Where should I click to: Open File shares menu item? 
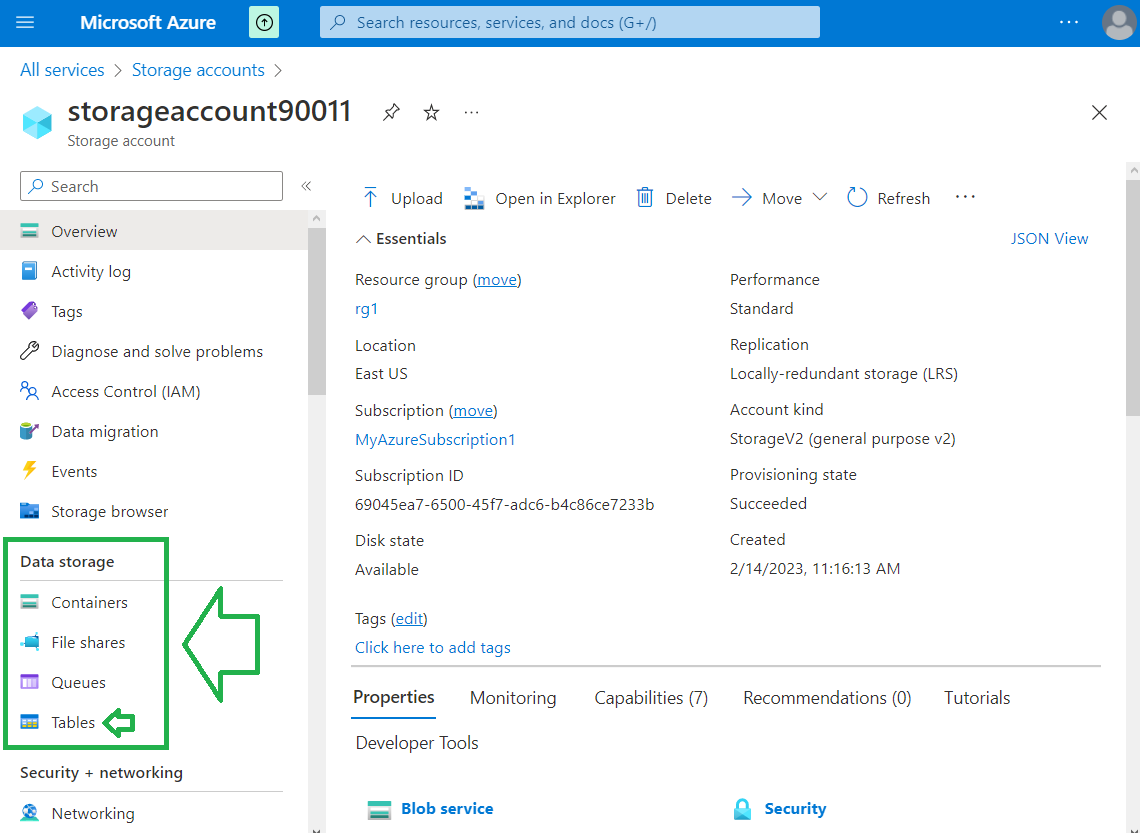click(88, 642)
